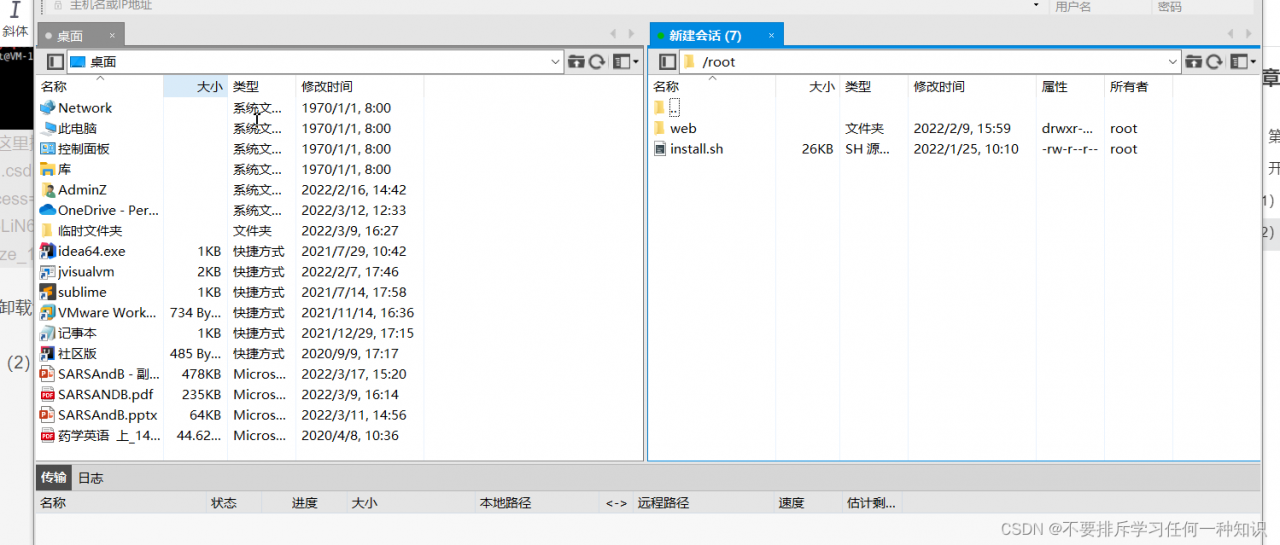The image size is (1280, 545).
Task: Click the 速度 column header in the transfer panel
Action: (808, 503)
